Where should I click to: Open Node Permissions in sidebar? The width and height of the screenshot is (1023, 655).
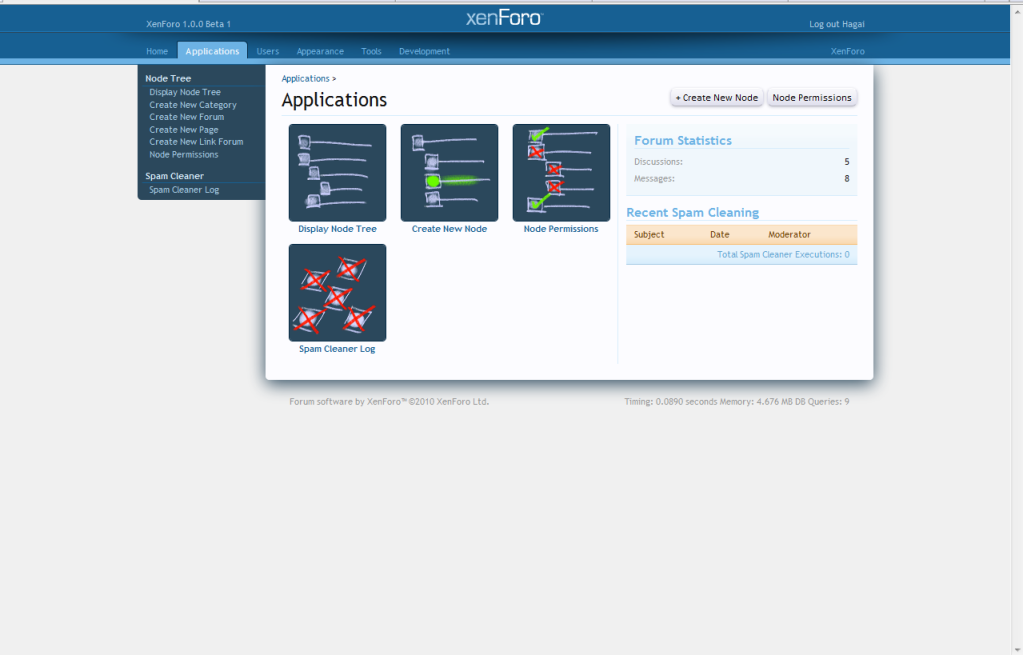point(184,155)
